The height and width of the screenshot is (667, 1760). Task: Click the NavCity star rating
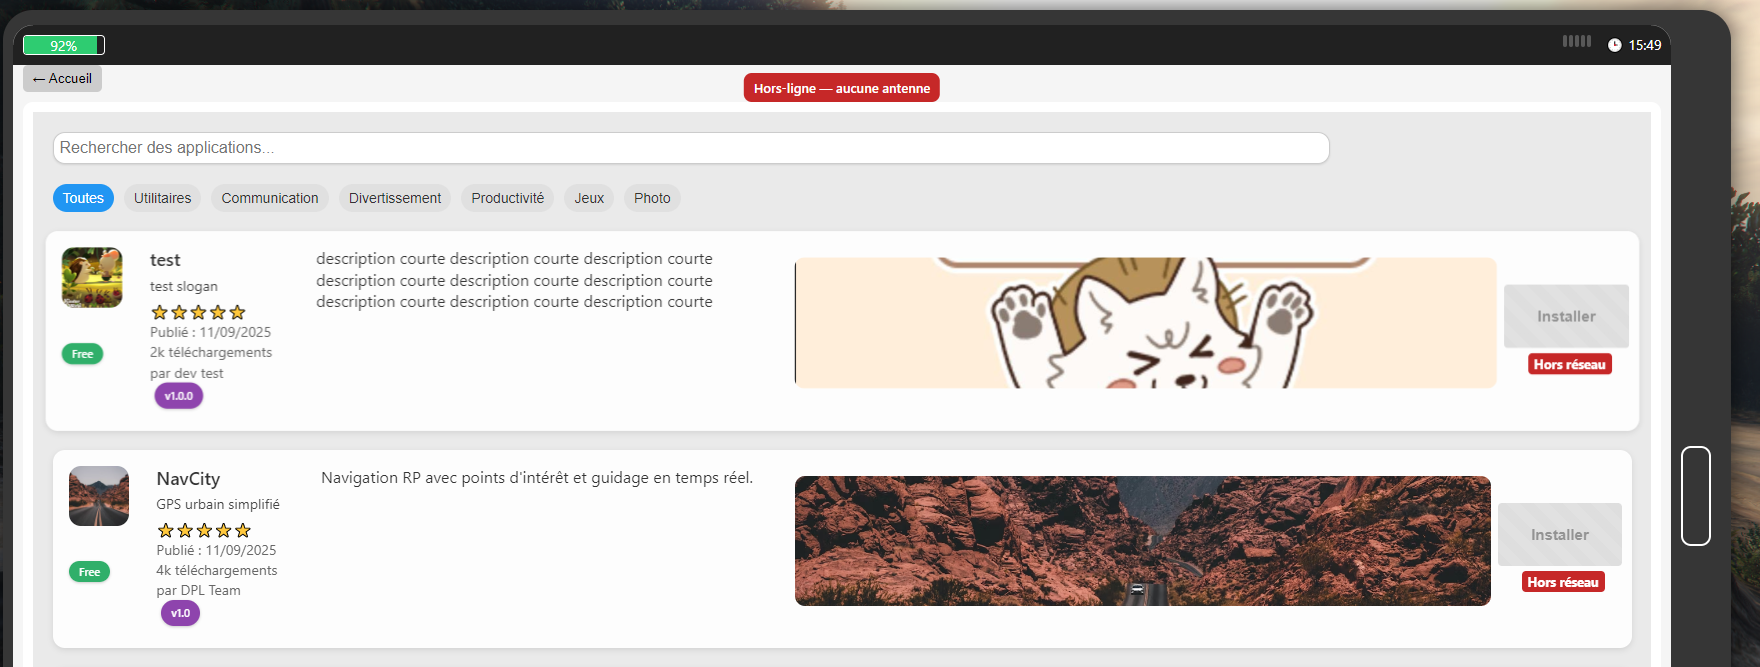click(204, 530)
